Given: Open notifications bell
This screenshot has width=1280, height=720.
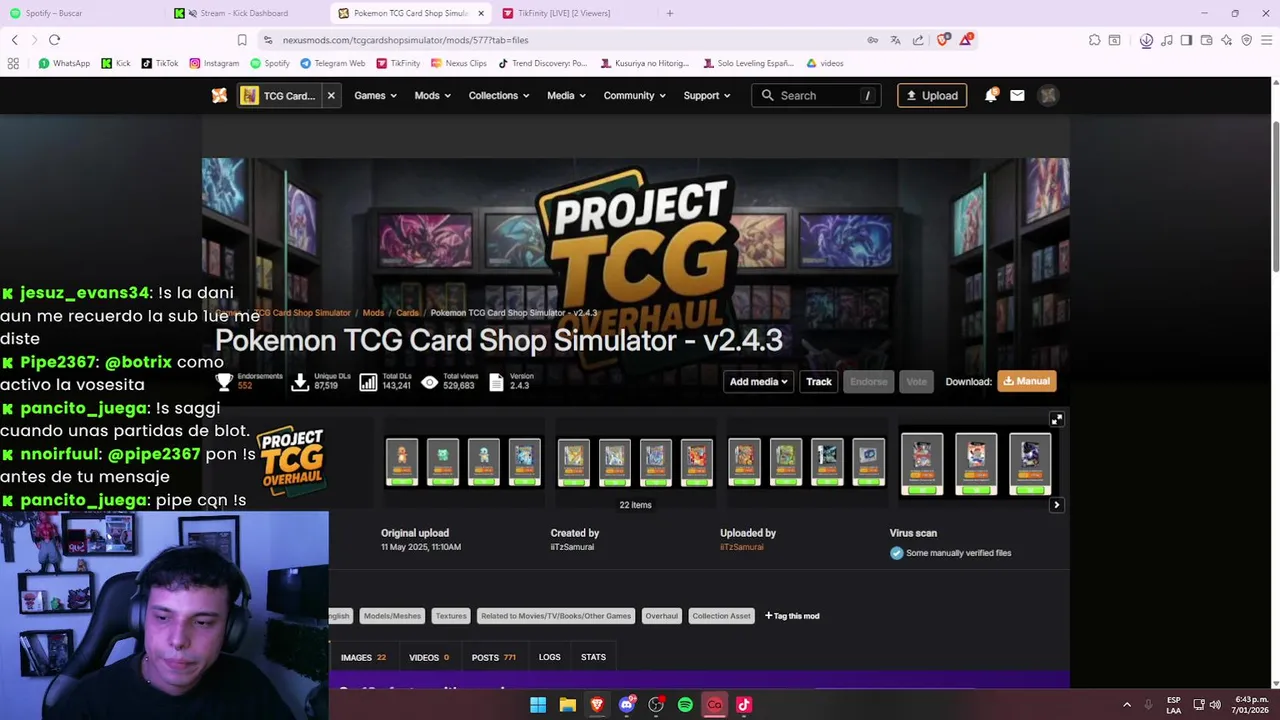Looking at the screenshot, I should tap(990, 95).
